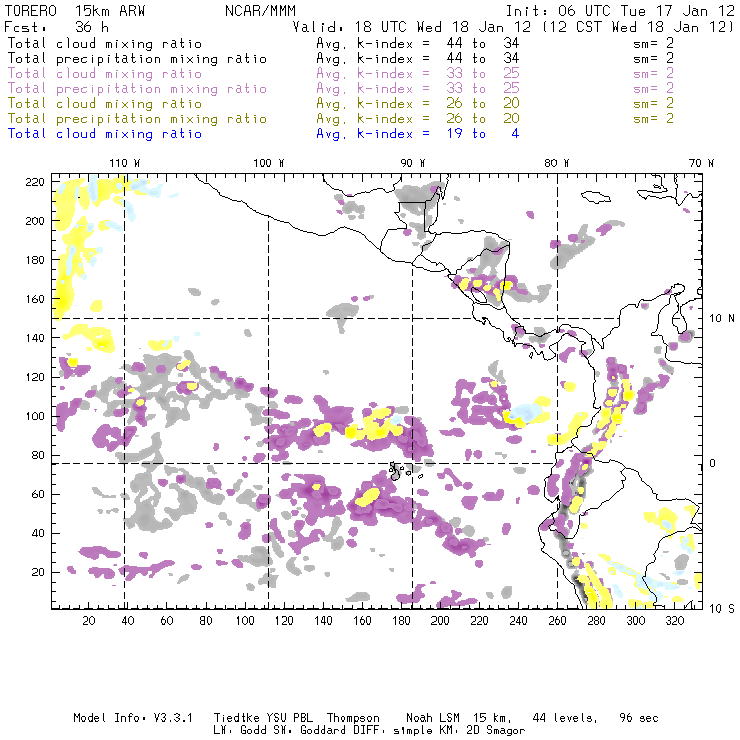Click the "TORERO 15km ARW" title text
This screenshot has width=740, height=740.
coord(75,11)
